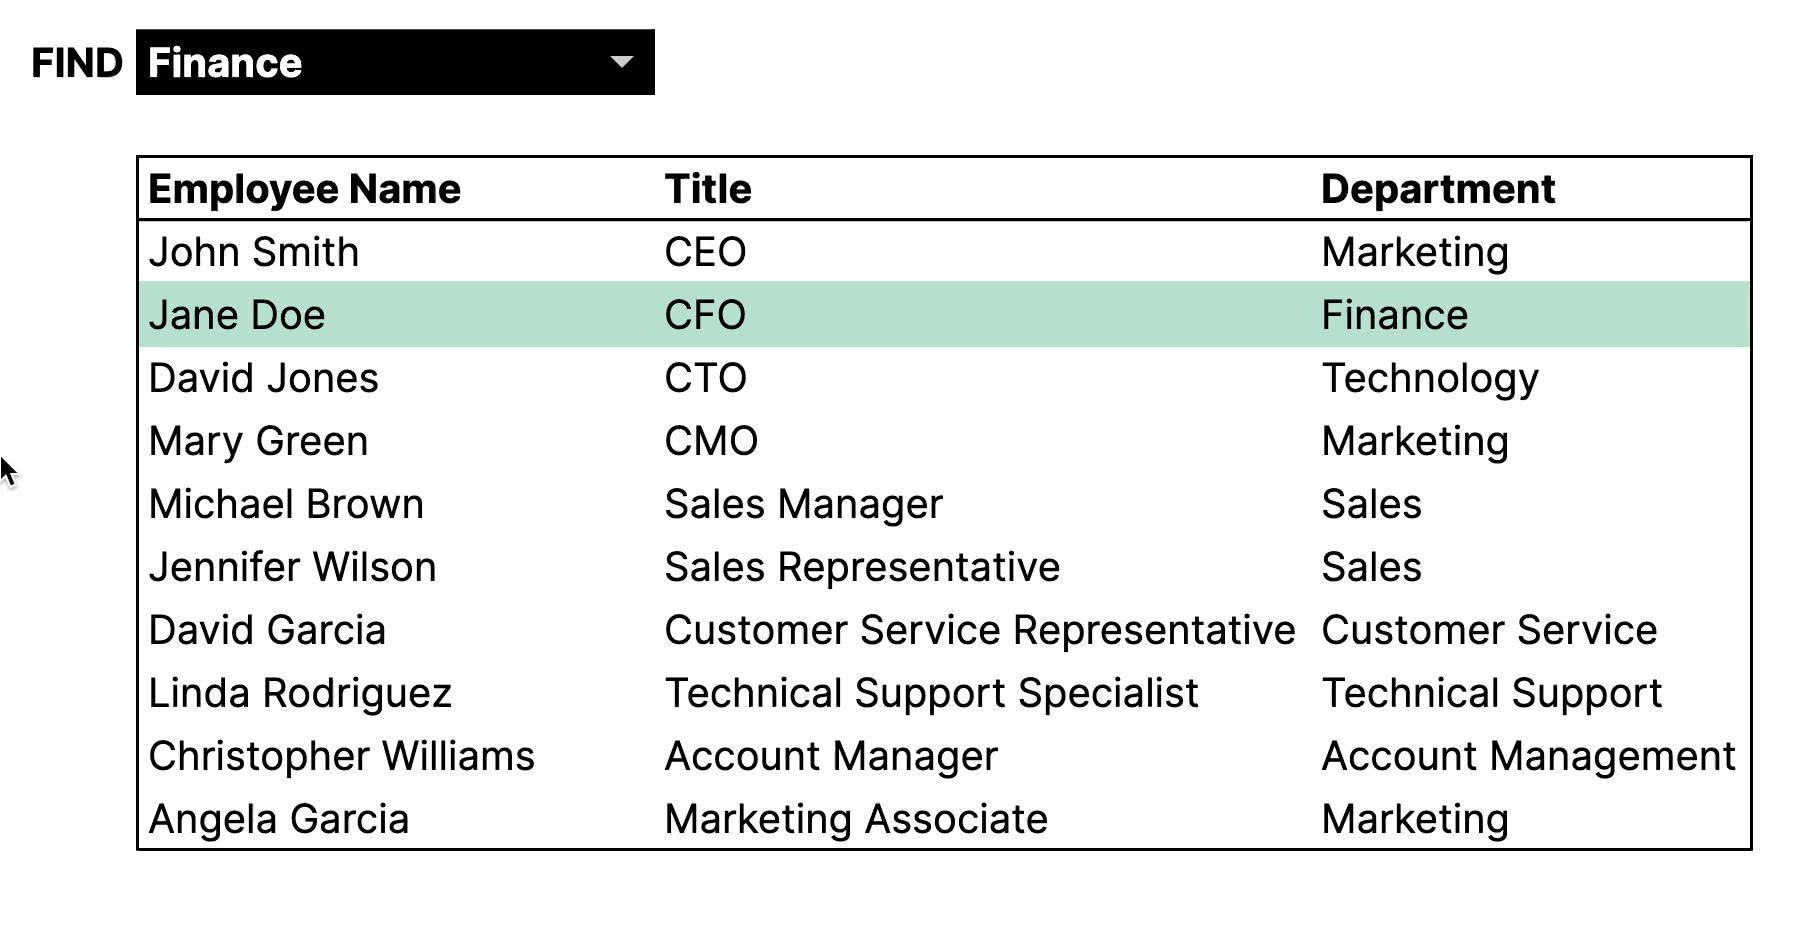
Task: Select the Mary Green name cell
Action: point(259,441)
